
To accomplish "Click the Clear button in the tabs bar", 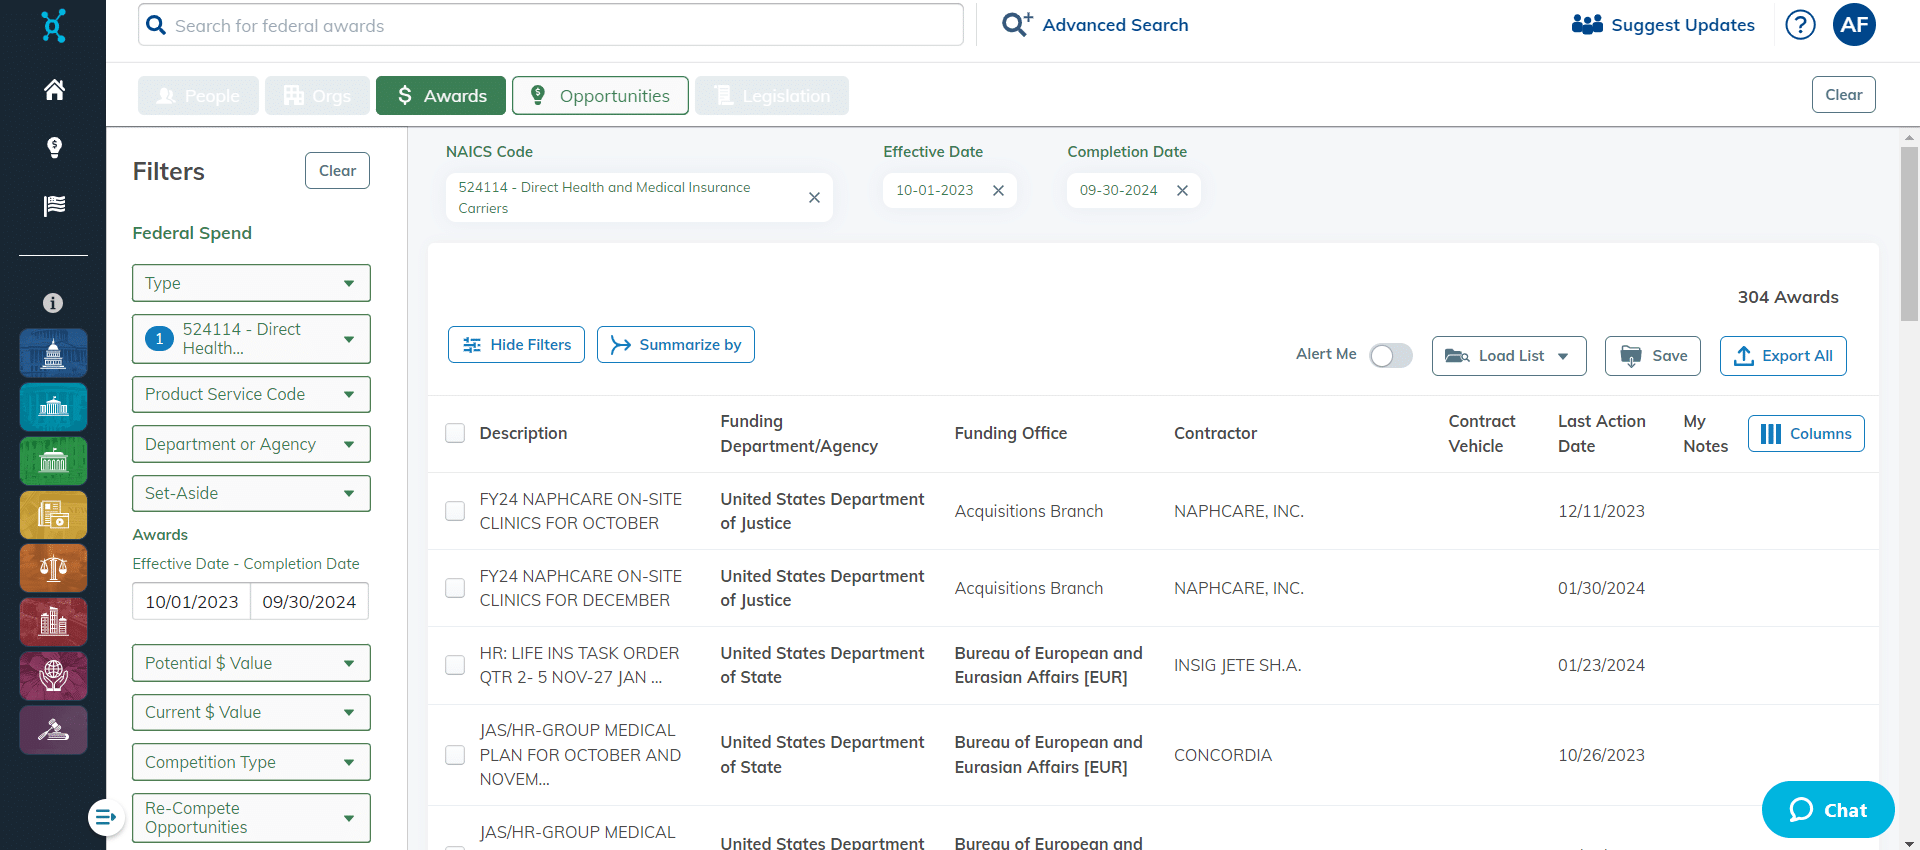I will [1843, 95].
